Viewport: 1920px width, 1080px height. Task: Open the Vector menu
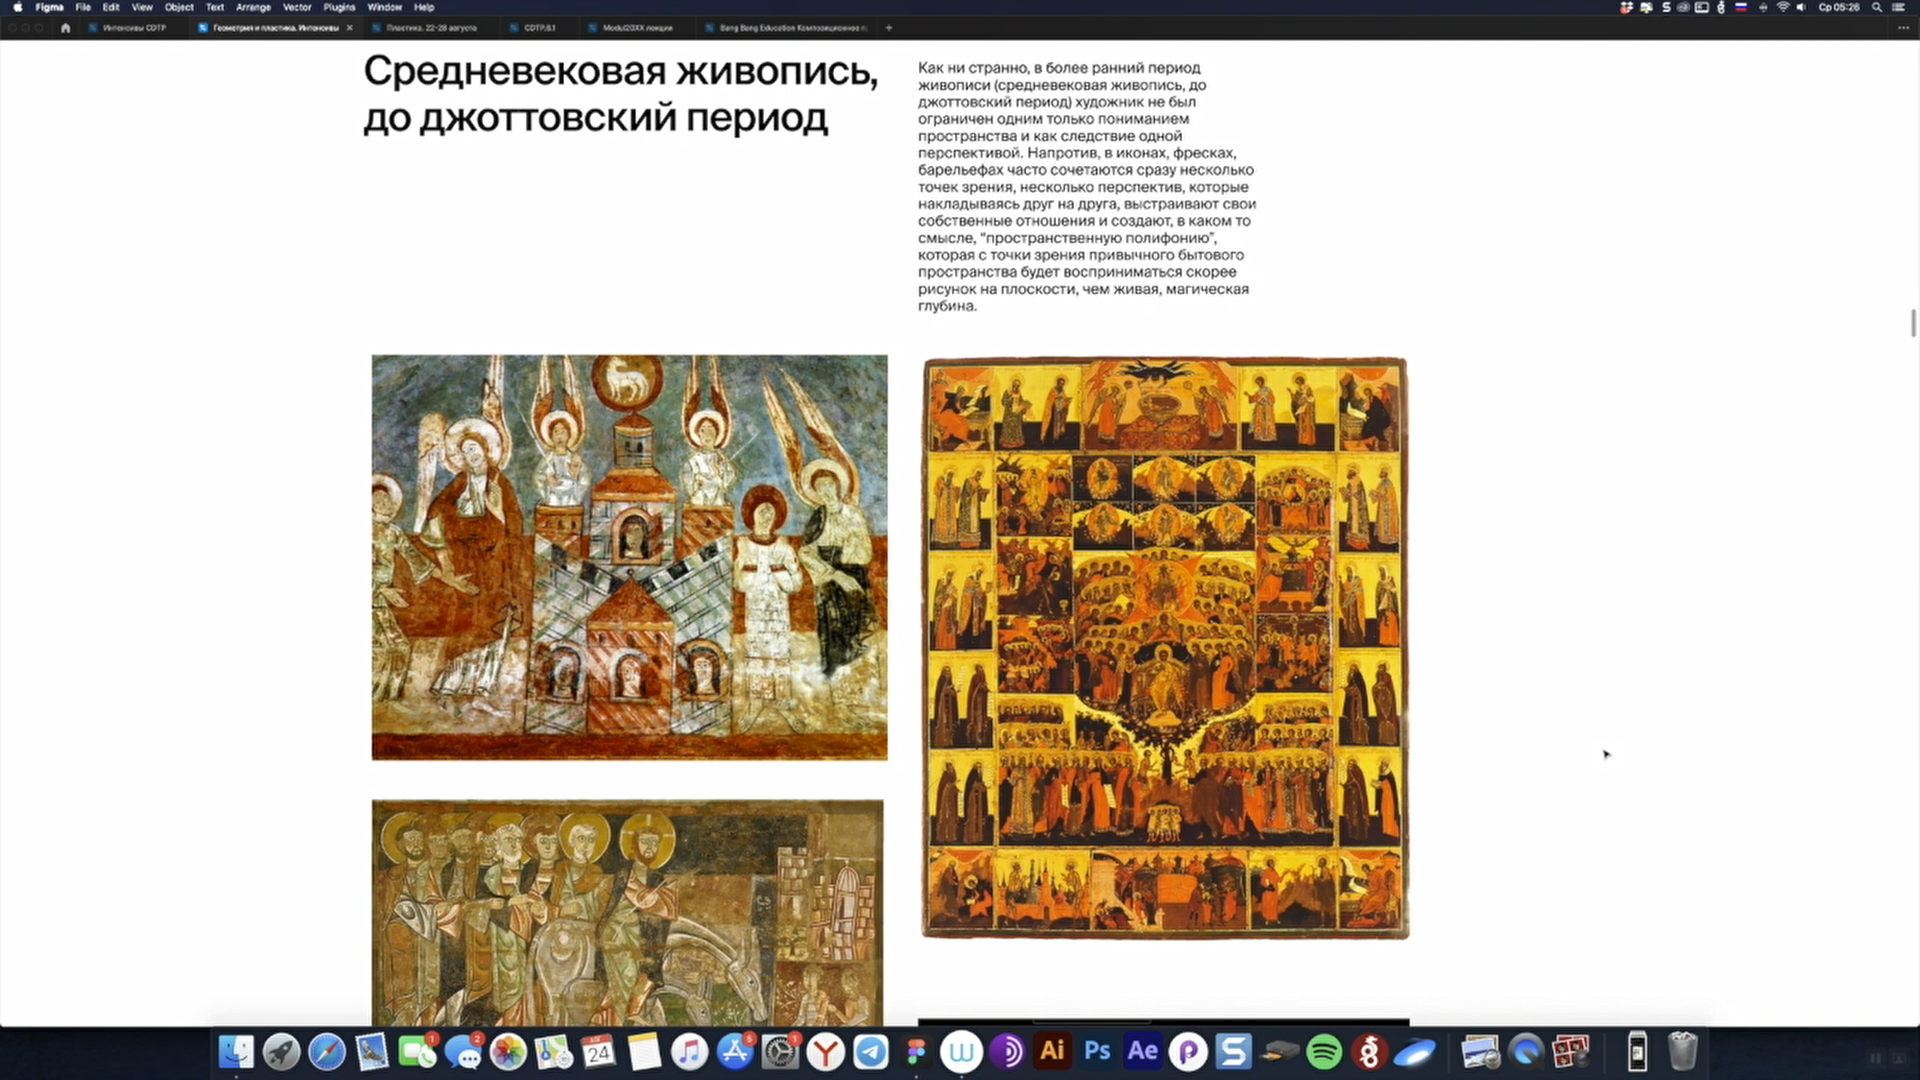click(297, 7)
